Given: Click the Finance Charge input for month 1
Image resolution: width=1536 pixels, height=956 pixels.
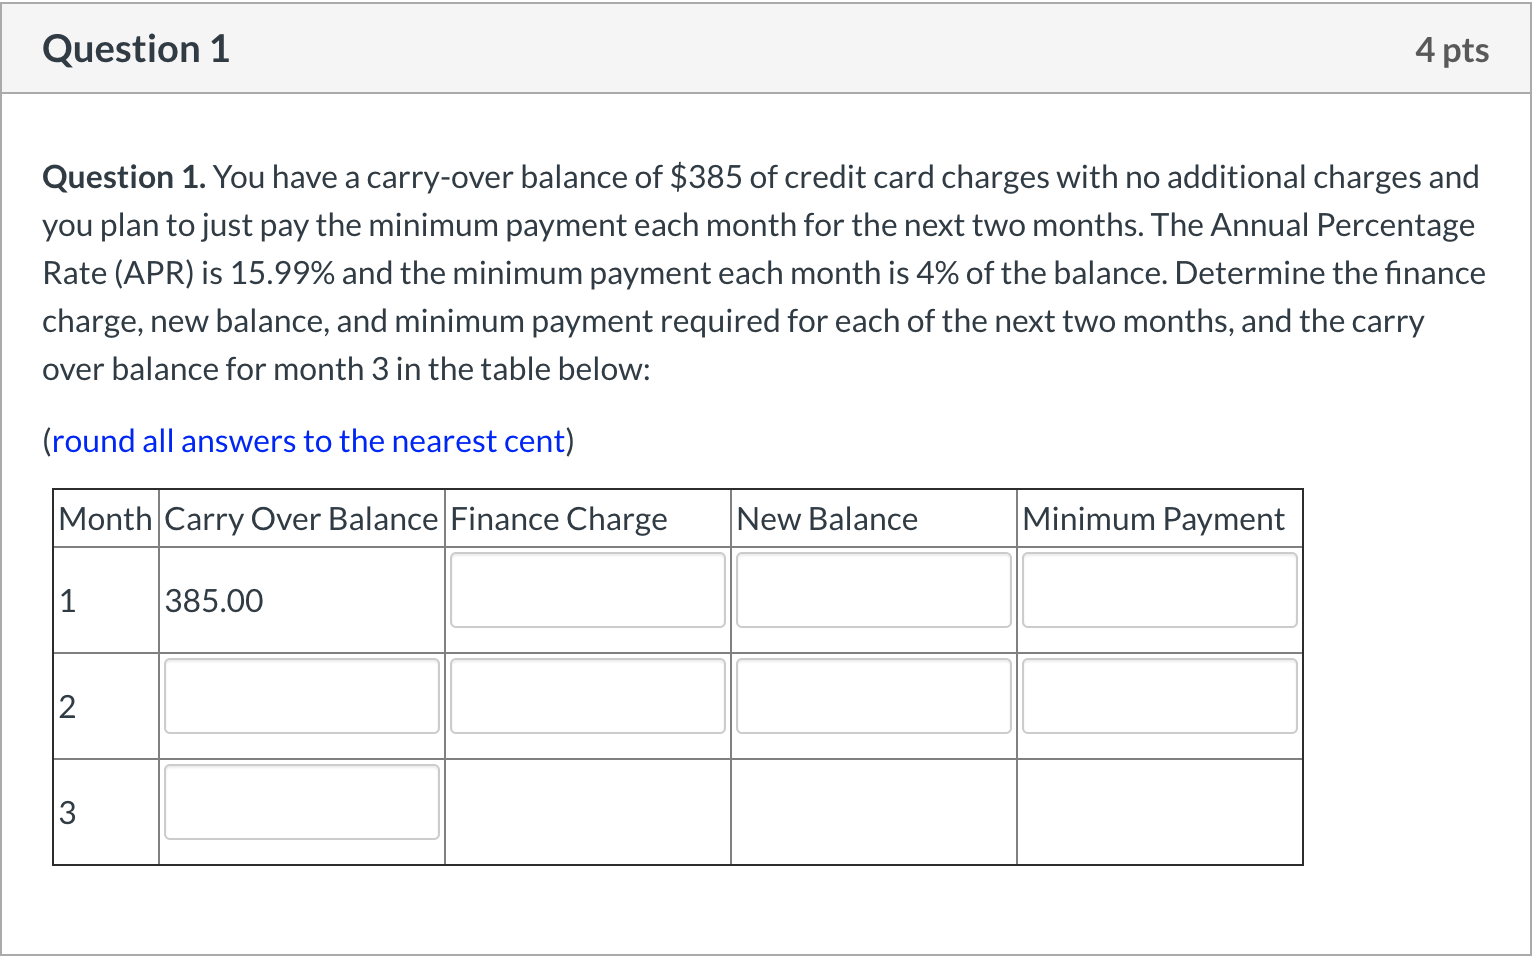Looking at the screenshot, I should (x=587, y=590).
